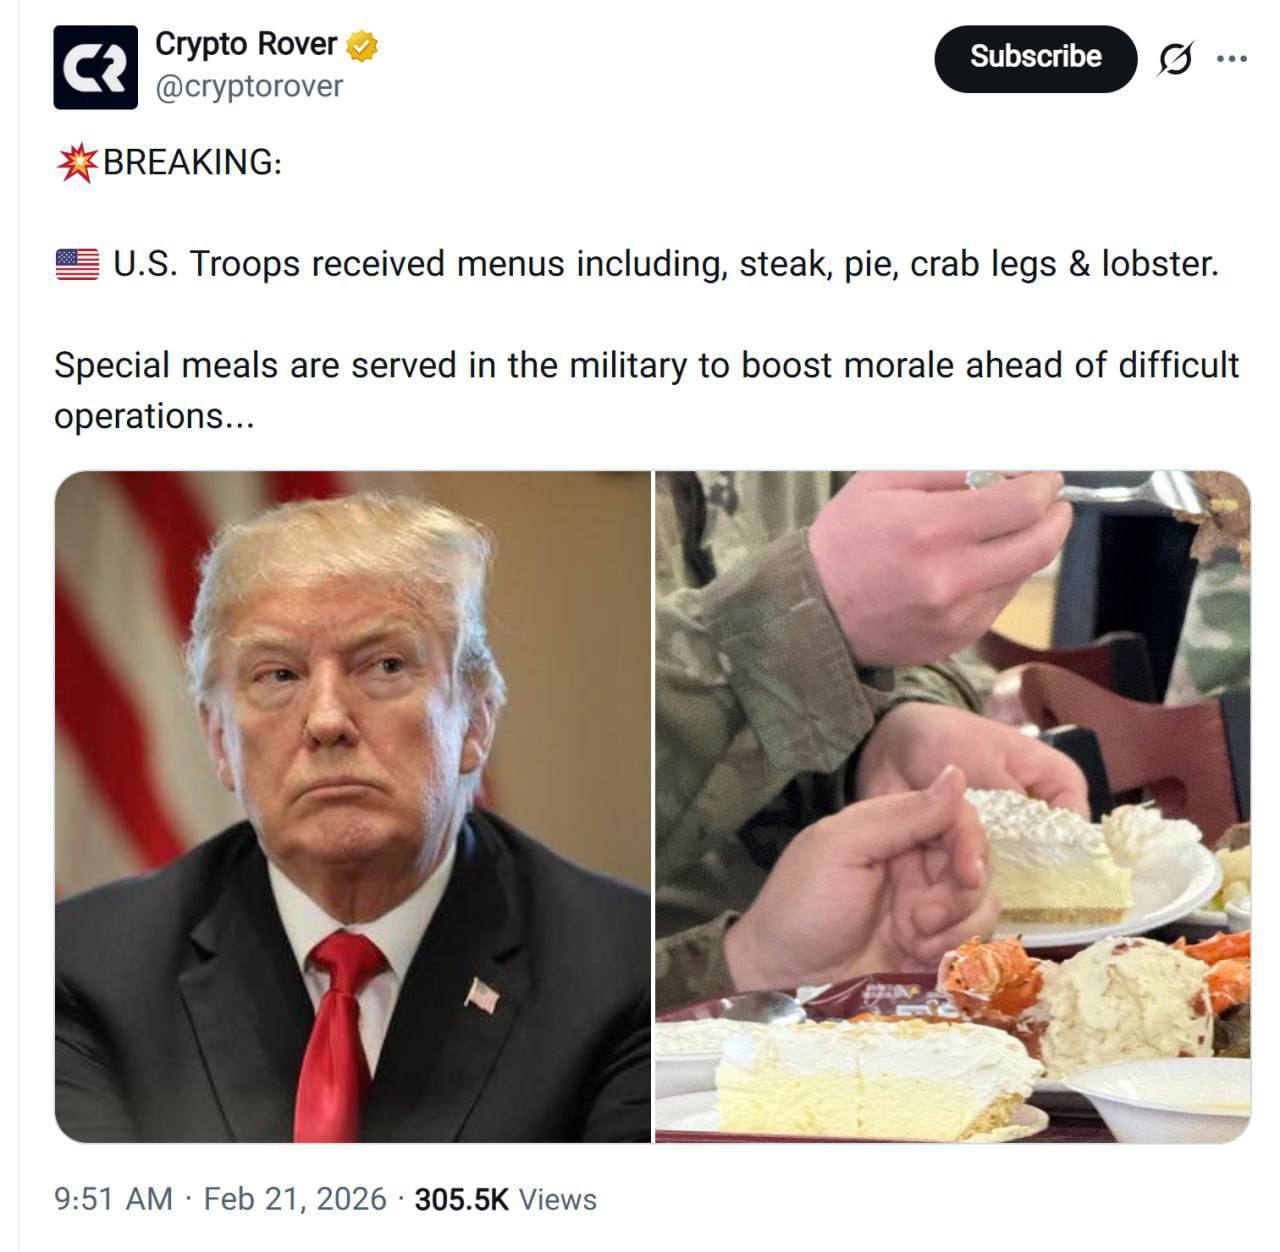Image resolution: width=1280 pixels, height=1252 pixels.
Task: Open the three-dot more options menu
Action: point(1231,59)
